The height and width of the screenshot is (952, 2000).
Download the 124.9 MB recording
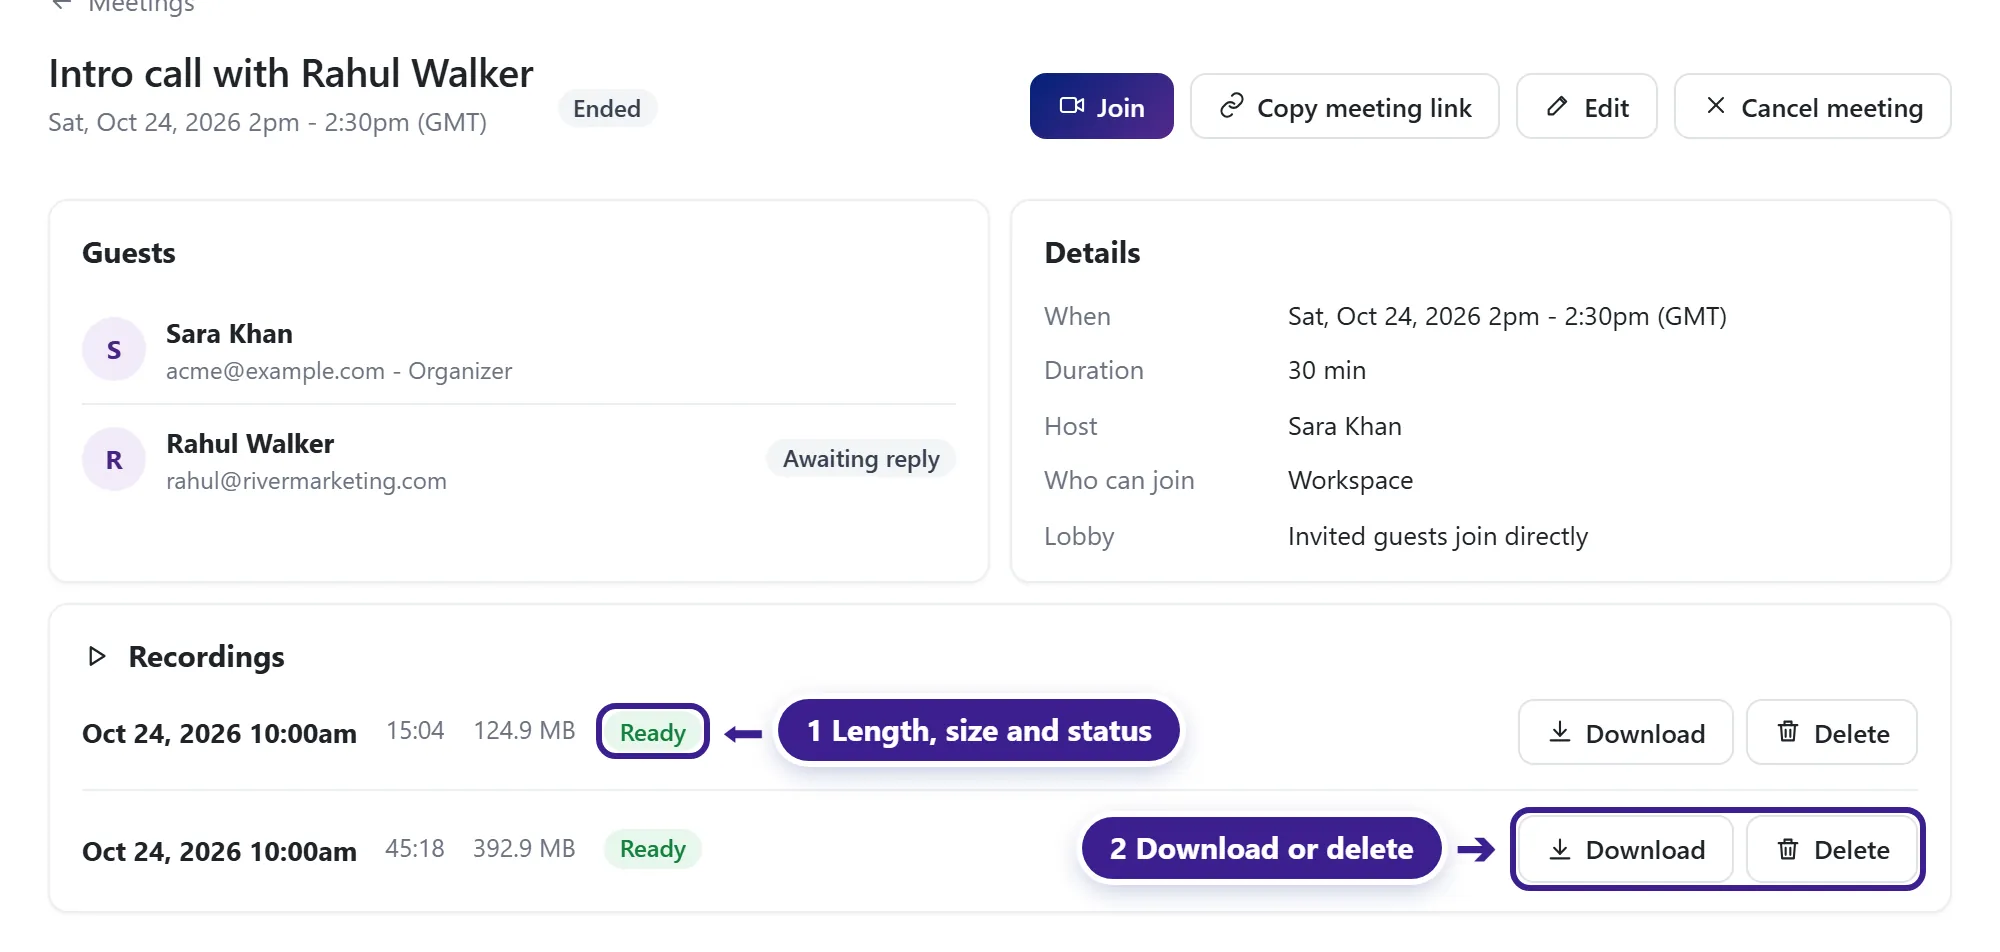coord(1625,732)
